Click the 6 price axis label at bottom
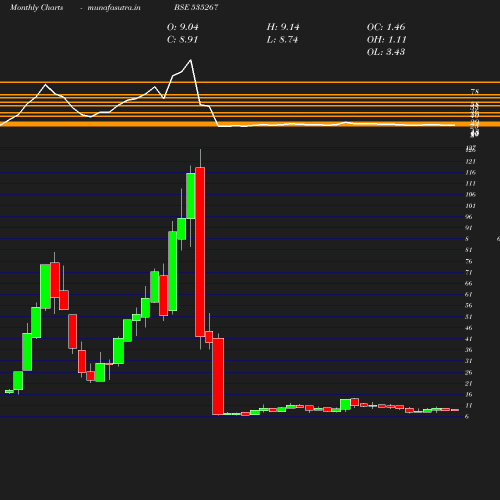Screen dimensions: 500x500 [467, 417]
